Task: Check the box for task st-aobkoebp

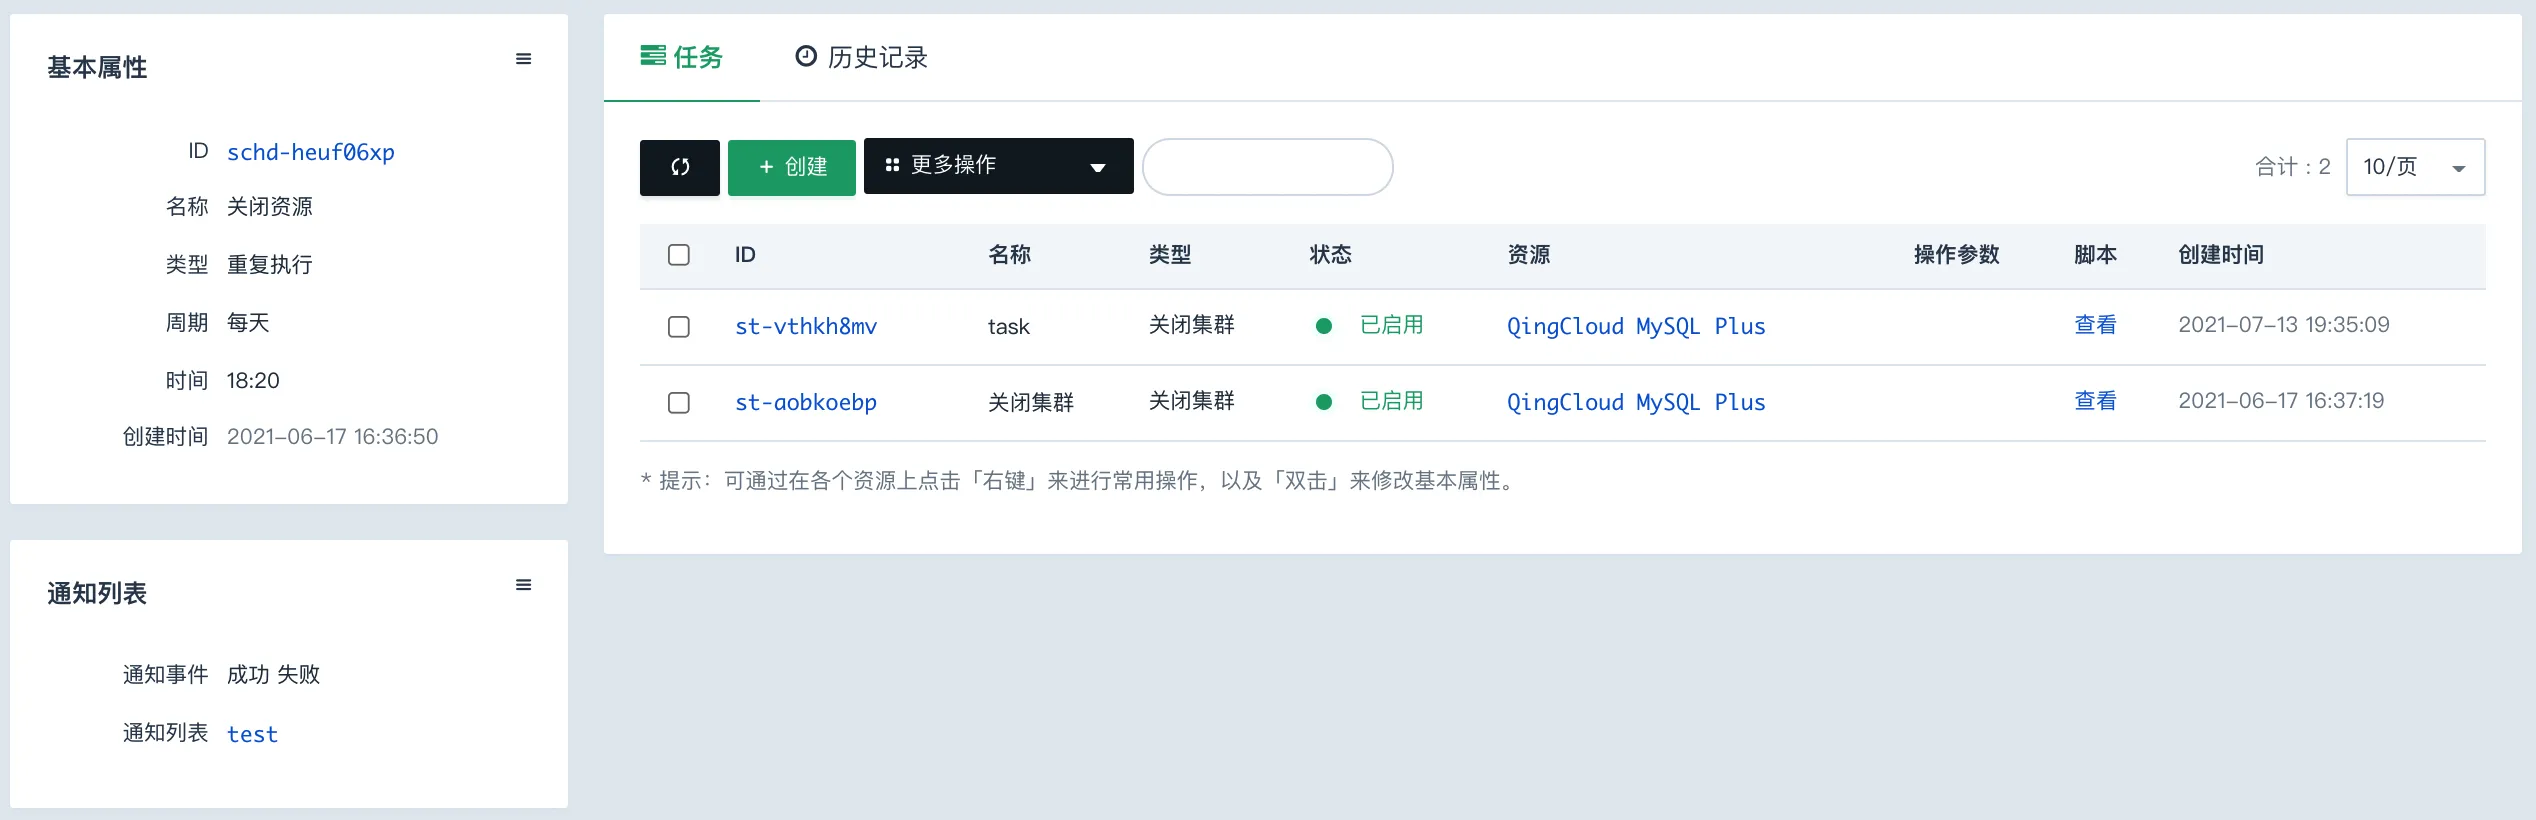Action: (x=679, y=403)
